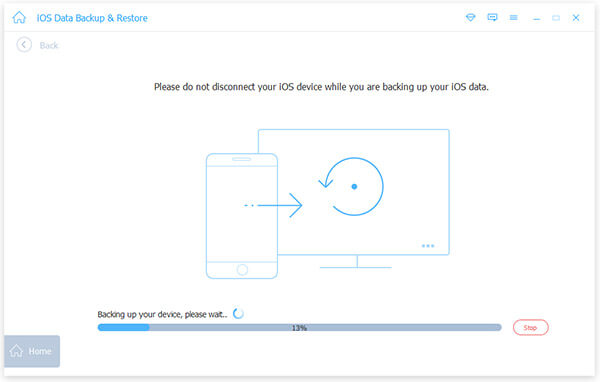Viewport: 600px width, 382px height.
Task: Close the iOS Data Backup window
Action: coord(576,18)
